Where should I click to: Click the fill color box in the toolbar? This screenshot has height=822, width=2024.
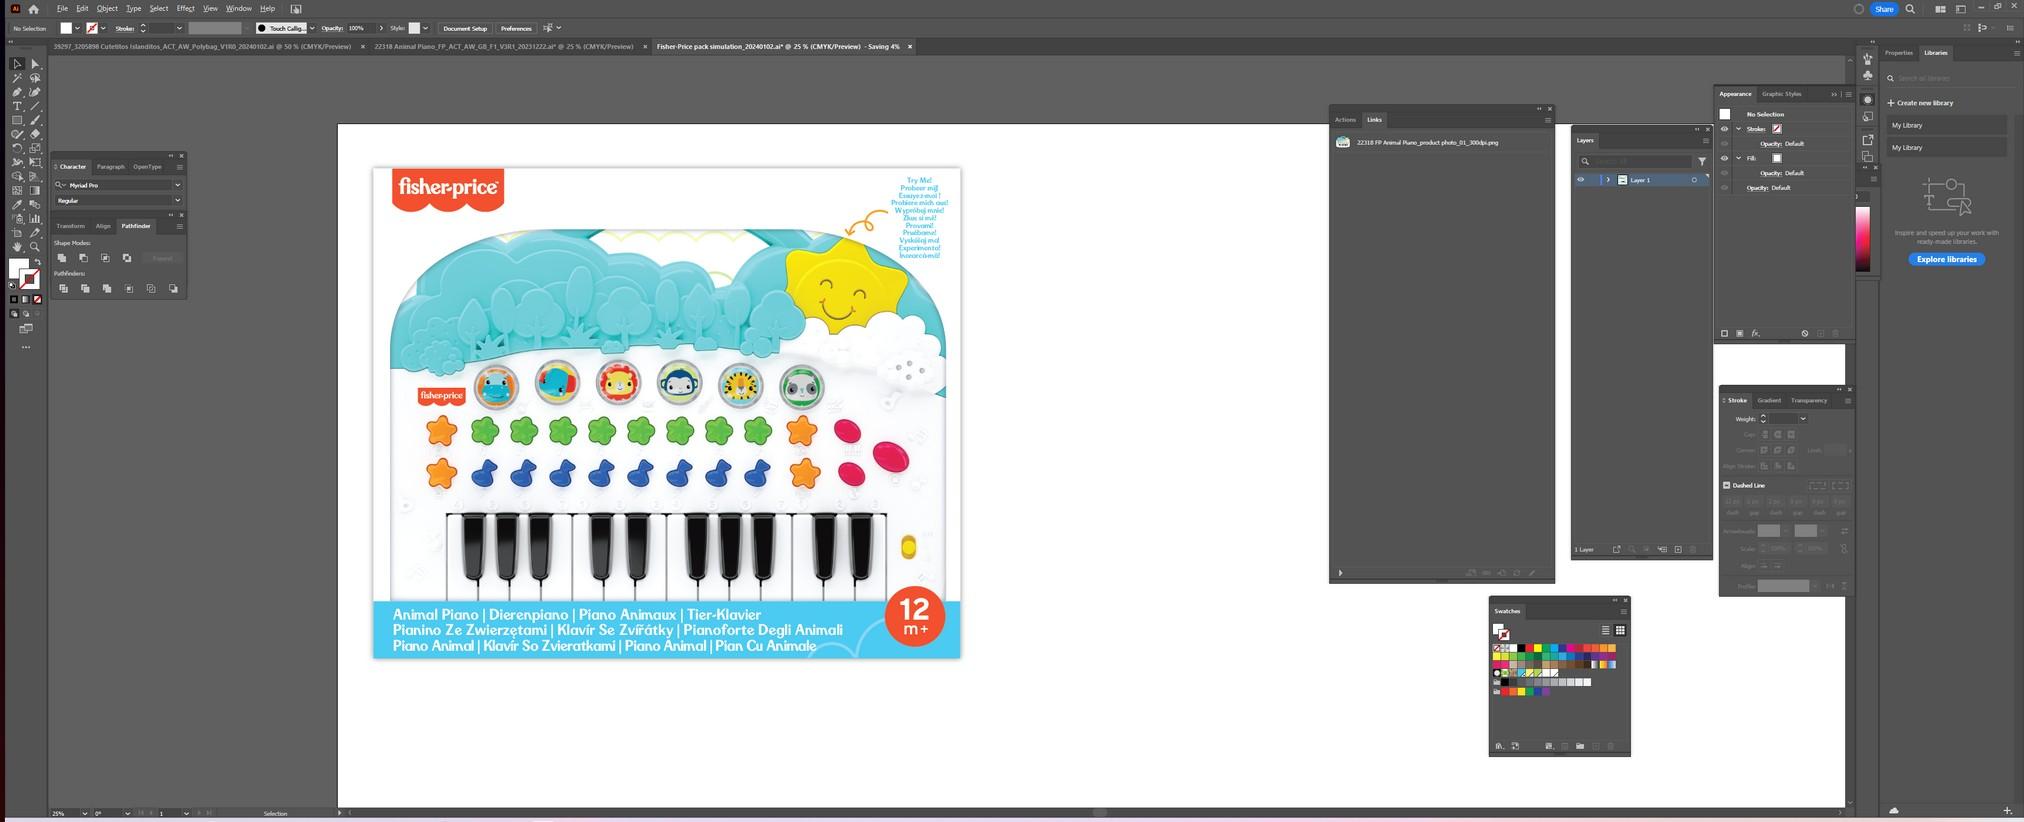[18, 268]
